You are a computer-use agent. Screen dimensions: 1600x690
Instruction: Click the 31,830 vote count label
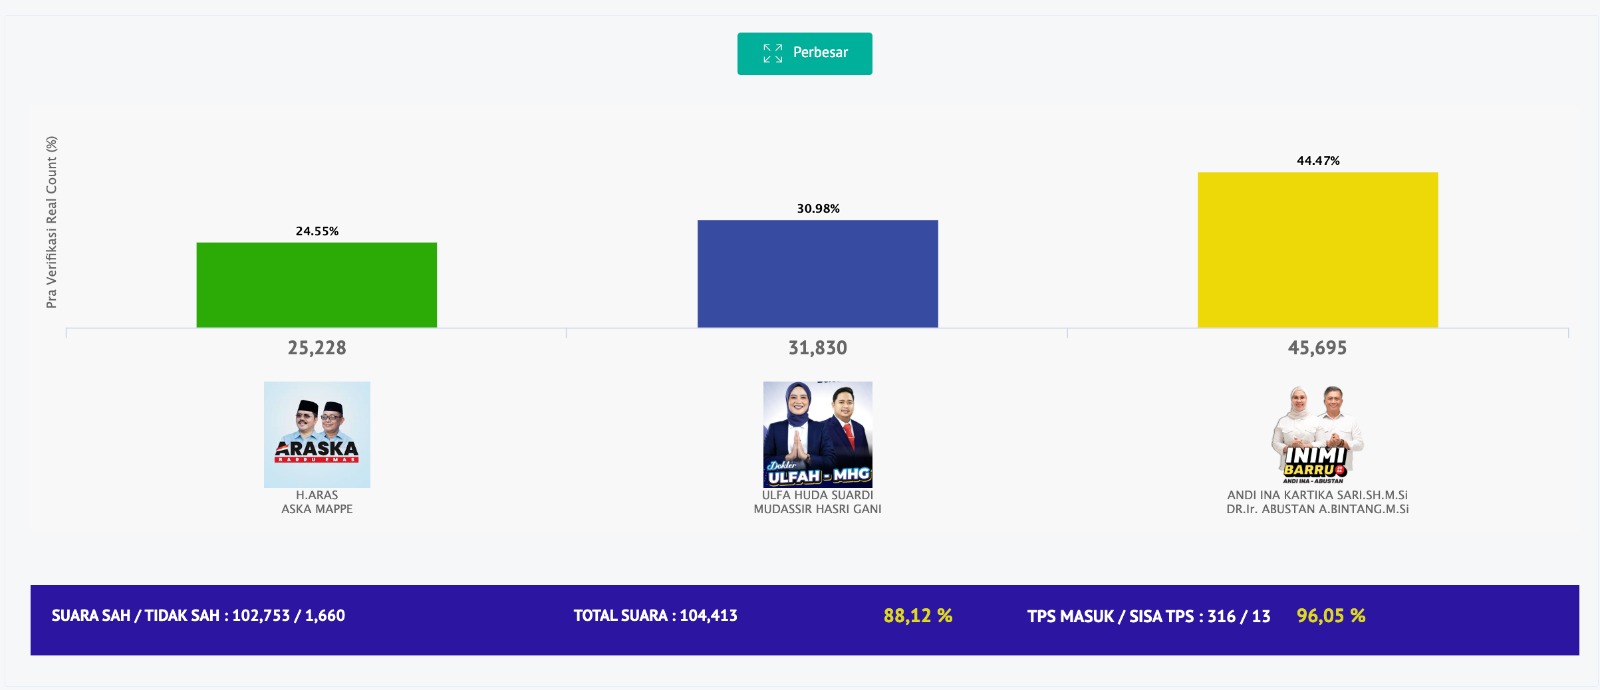tap(817, 348)
